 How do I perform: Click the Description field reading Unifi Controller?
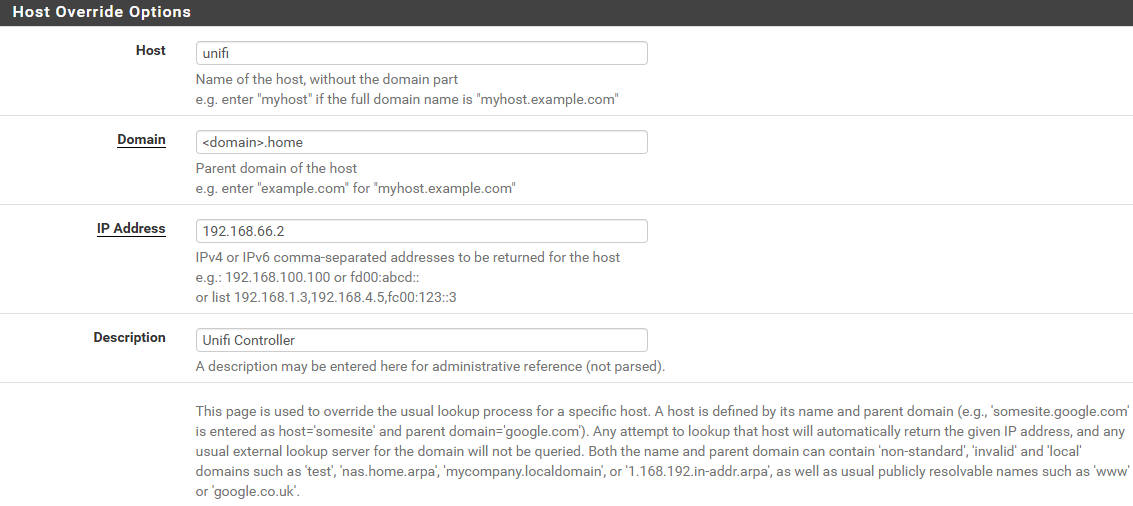[421, 340]
